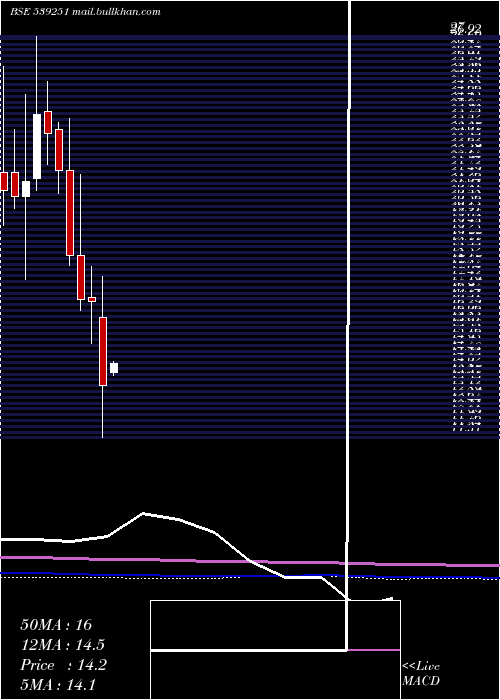This screenshot has width=500, height=700.
Task: Select the '12MA : 14.5' value
Action: coord(62,645)
